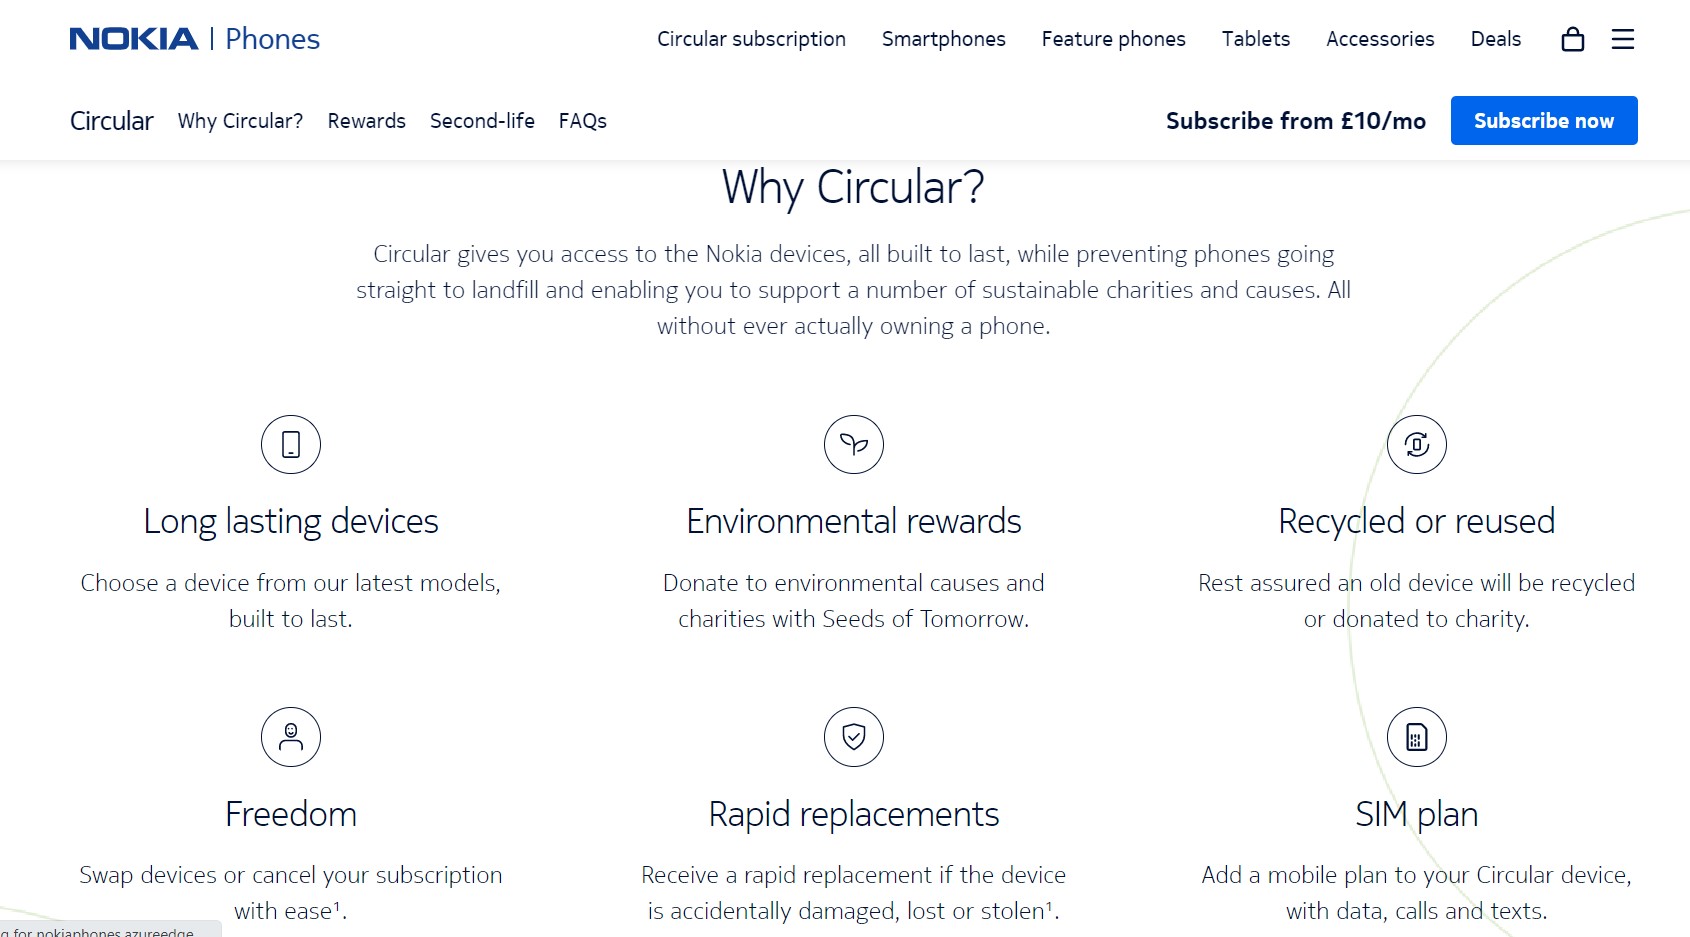Click the Subscribe now button
The image size is (1690, 937).
pyautogui.click(x=1544, y=121)
